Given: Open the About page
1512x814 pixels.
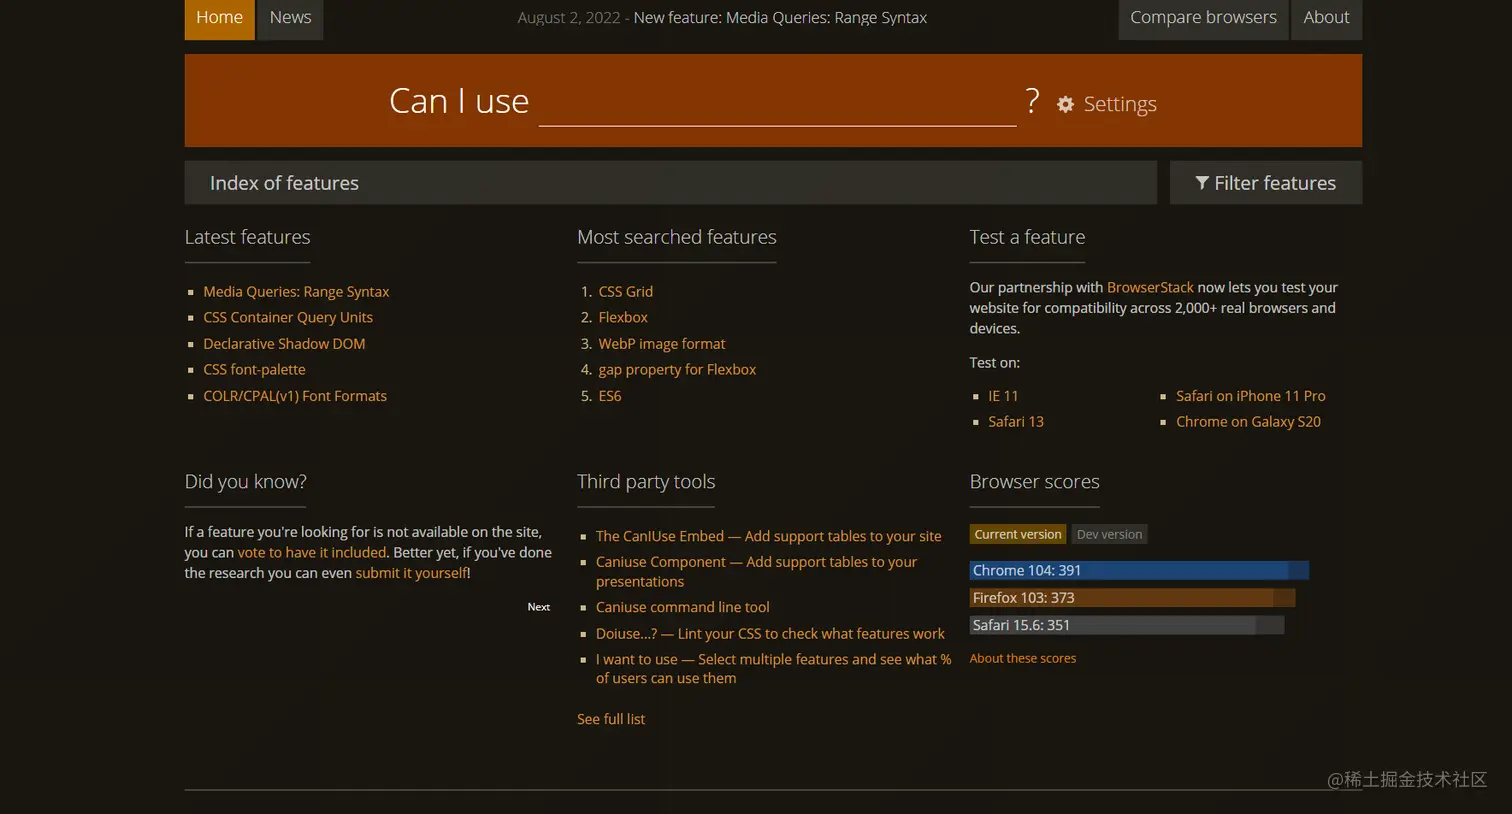Looking at the screenshot, I should pyautogui.click(x=1326, y=18).
